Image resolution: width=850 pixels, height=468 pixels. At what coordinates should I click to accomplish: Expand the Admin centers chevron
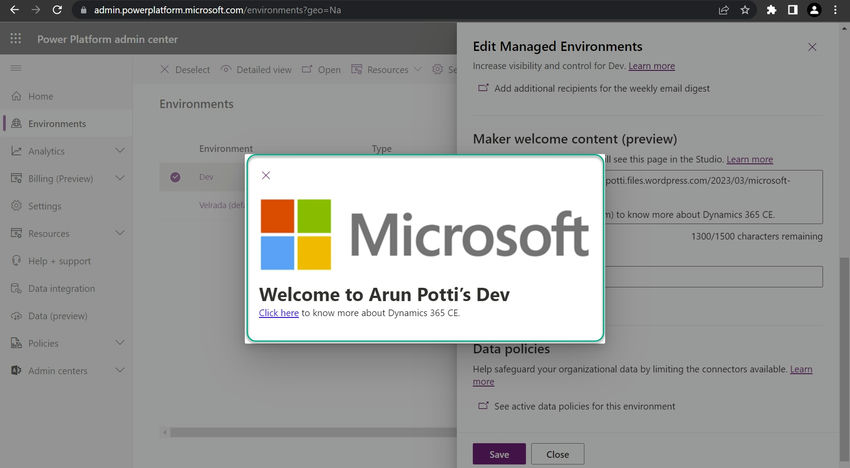(120, 370)
